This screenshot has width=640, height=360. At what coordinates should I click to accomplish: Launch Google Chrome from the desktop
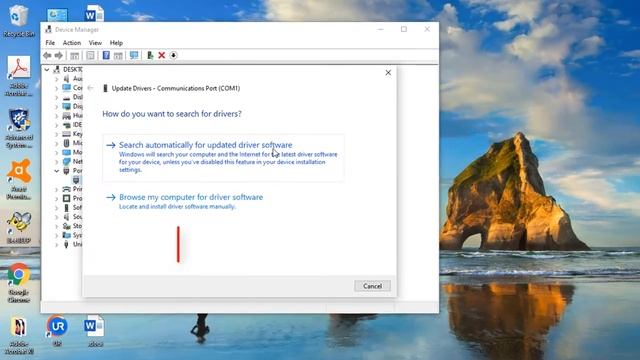19,282
